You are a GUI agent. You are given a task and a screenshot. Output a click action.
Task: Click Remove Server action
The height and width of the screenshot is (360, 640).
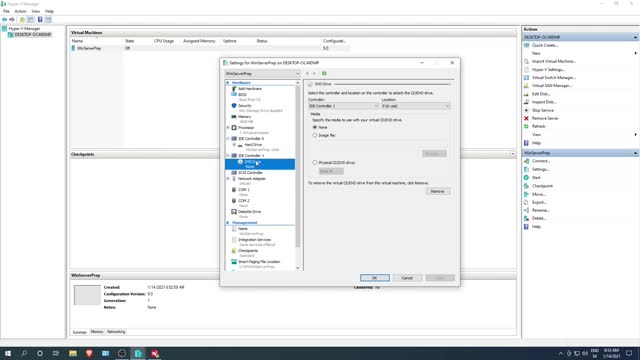[x=545, y=118]
